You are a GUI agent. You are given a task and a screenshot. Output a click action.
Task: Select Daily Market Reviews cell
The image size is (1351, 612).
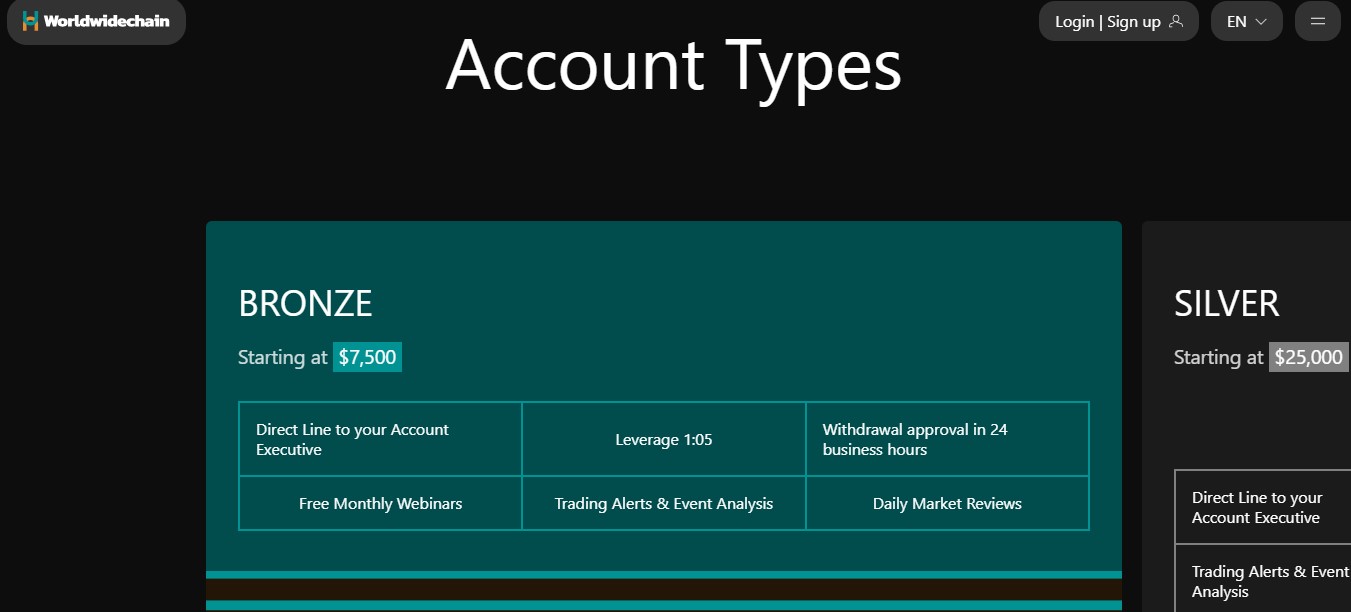tap(947, 503)
